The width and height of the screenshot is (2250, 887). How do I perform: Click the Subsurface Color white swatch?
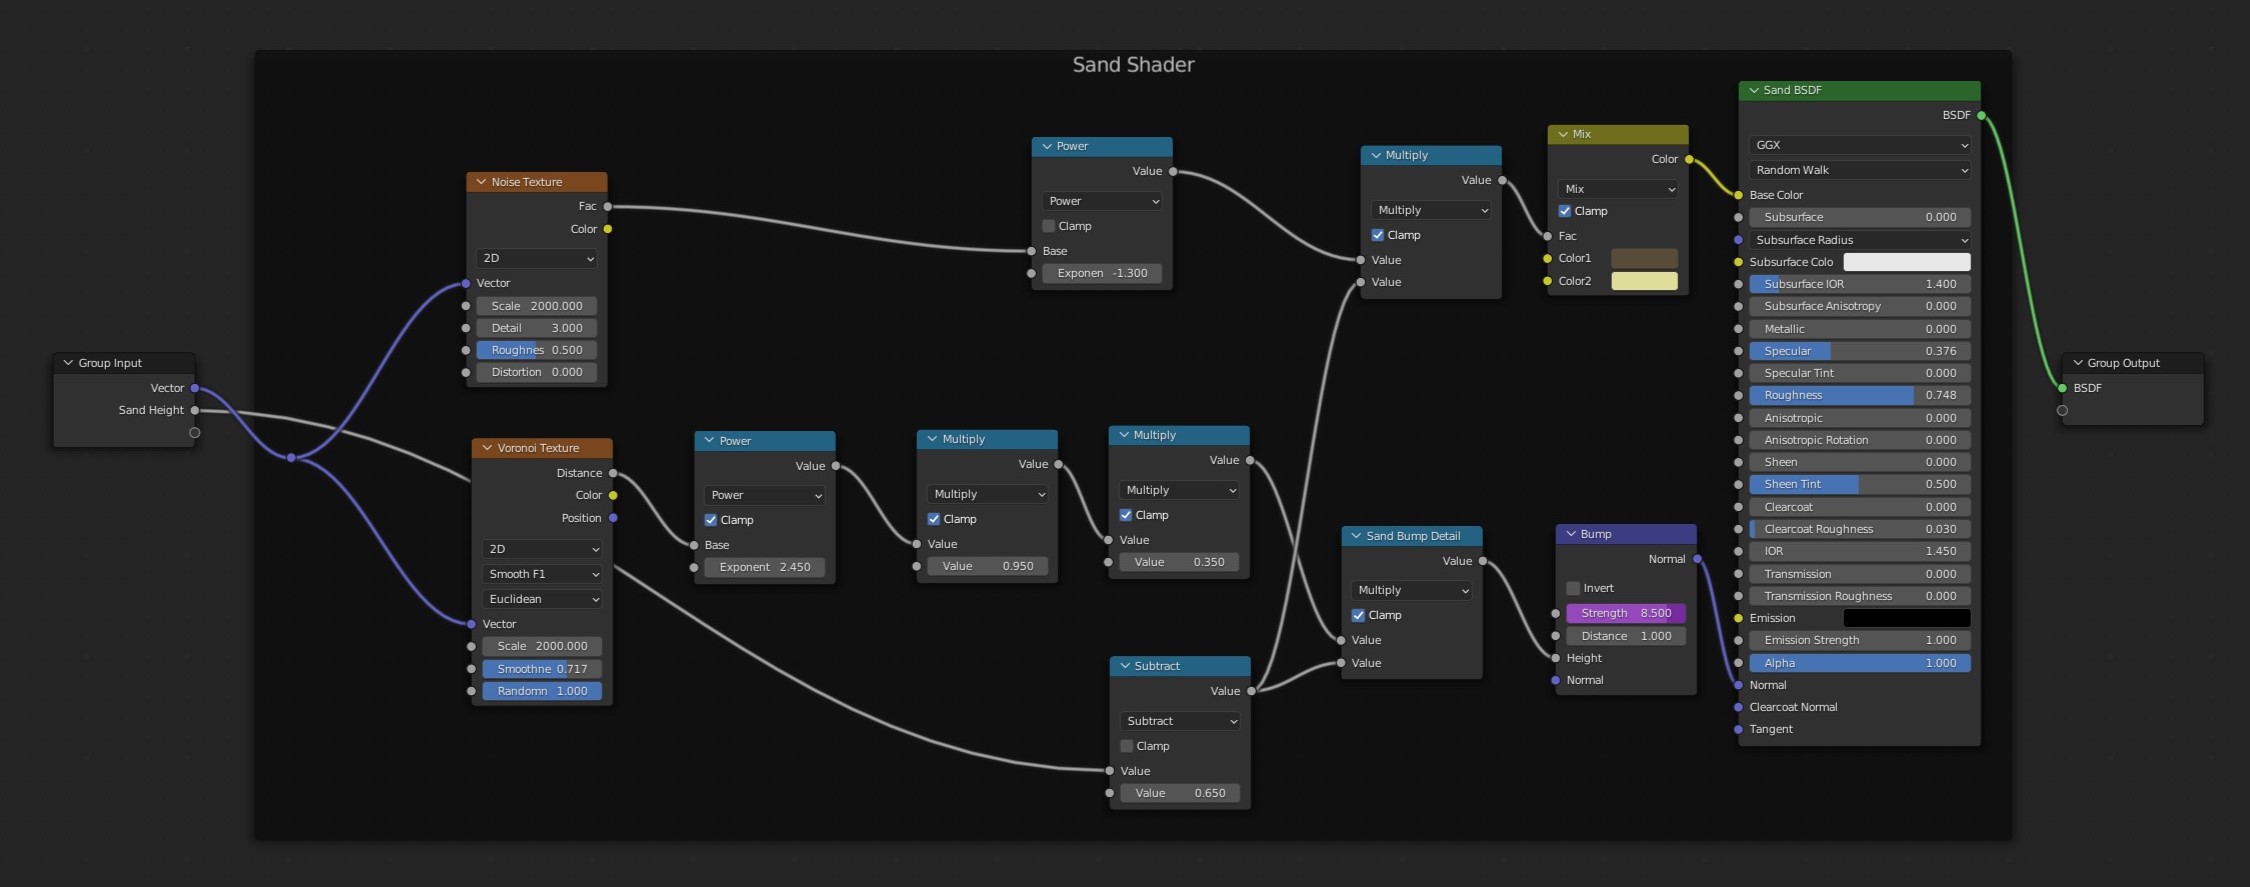[1906, 262]
